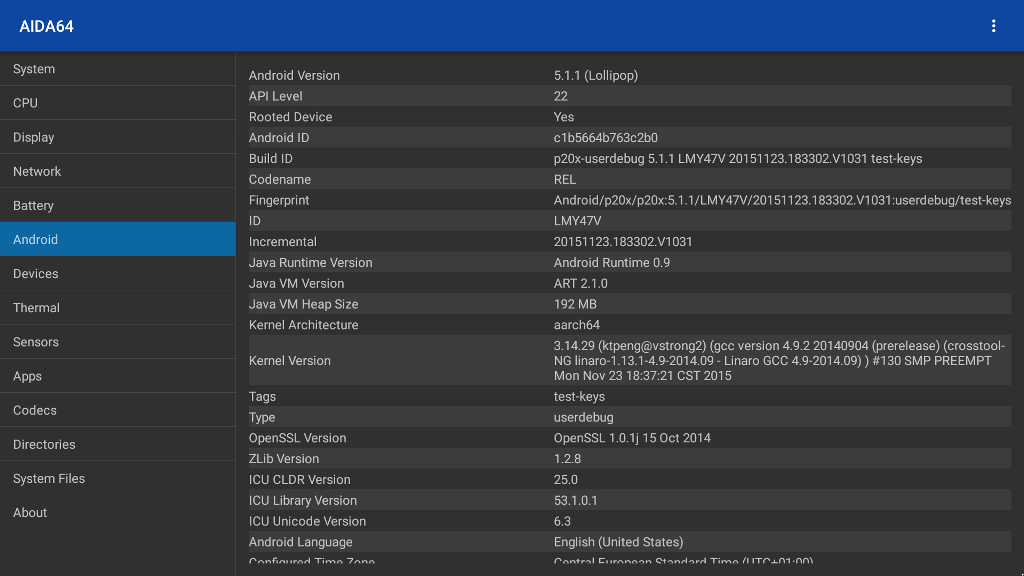This screenshot has height=576, width=1024.
Task: Click the value aarch64
Action: 577,325
